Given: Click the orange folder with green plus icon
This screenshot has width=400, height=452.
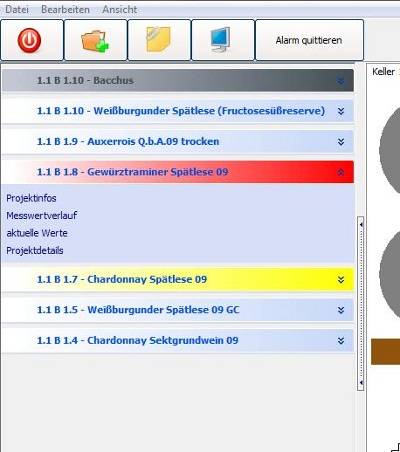Looking at the screenshot, I should [95, 41].
